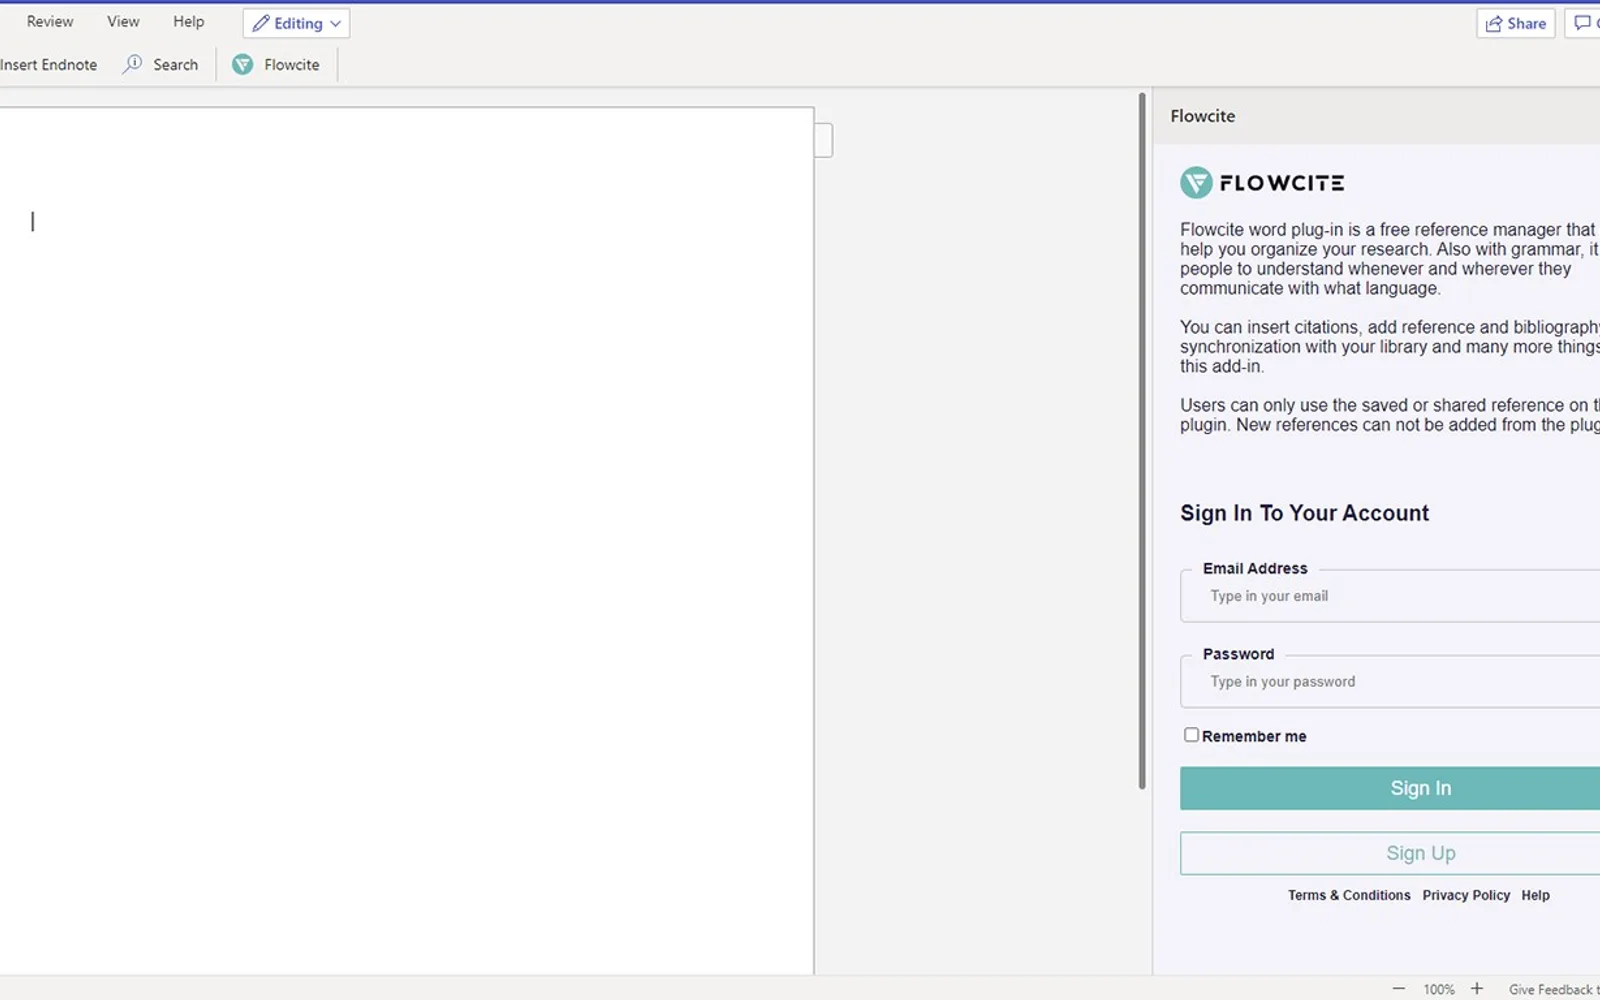Open the Review tab

point(50,21)
